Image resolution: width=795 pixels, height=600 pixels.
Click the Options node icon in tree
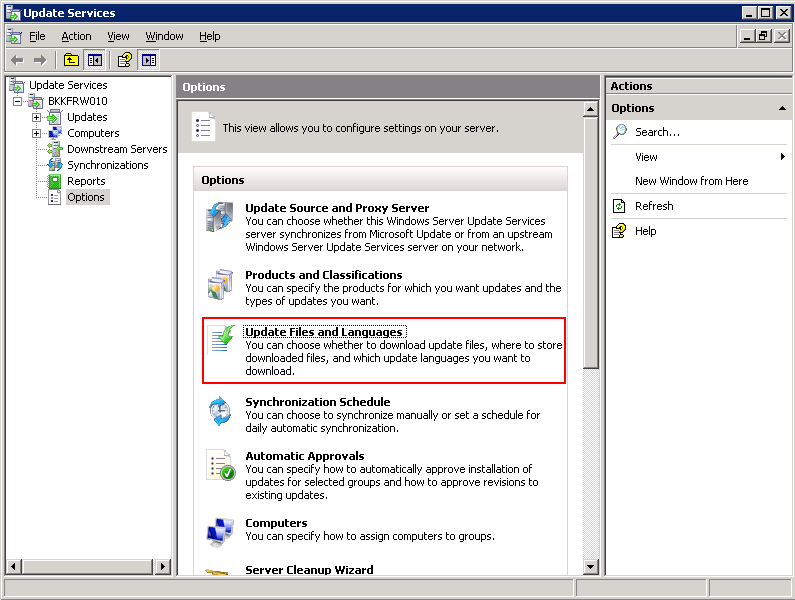[54, 197]
